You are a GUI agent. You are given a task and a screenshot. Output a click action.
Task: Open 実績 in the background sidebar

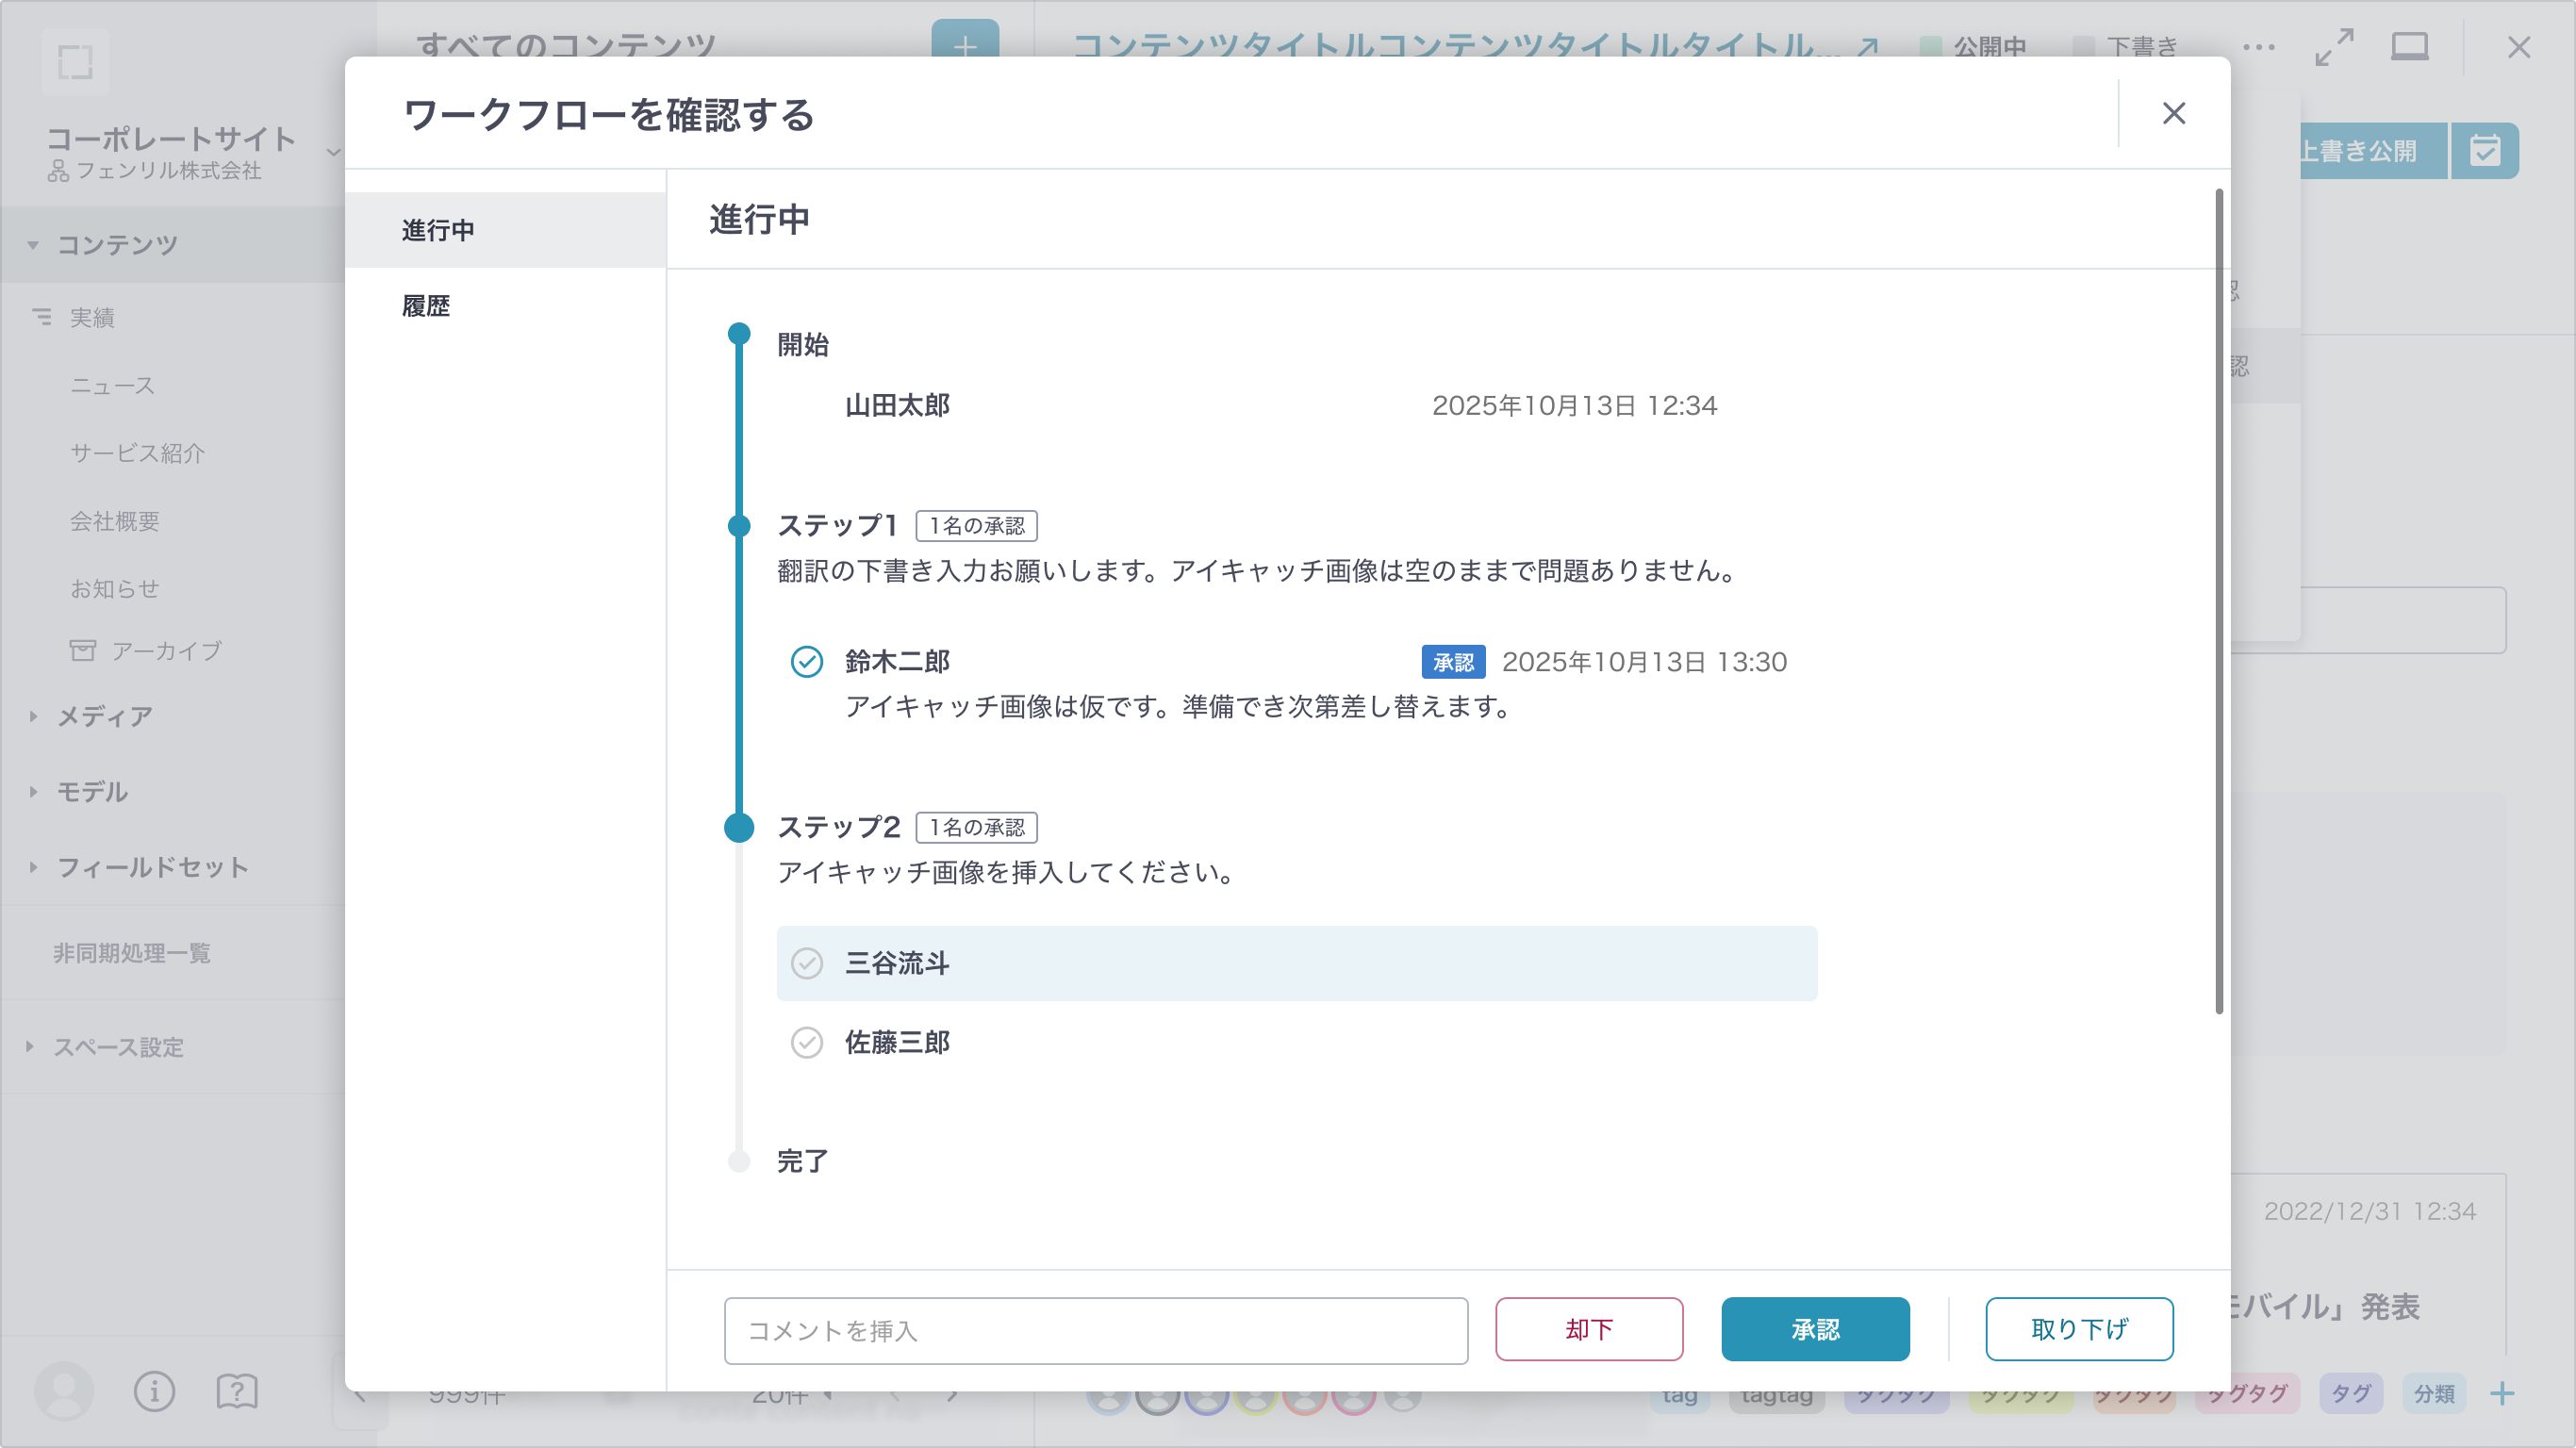92,318
